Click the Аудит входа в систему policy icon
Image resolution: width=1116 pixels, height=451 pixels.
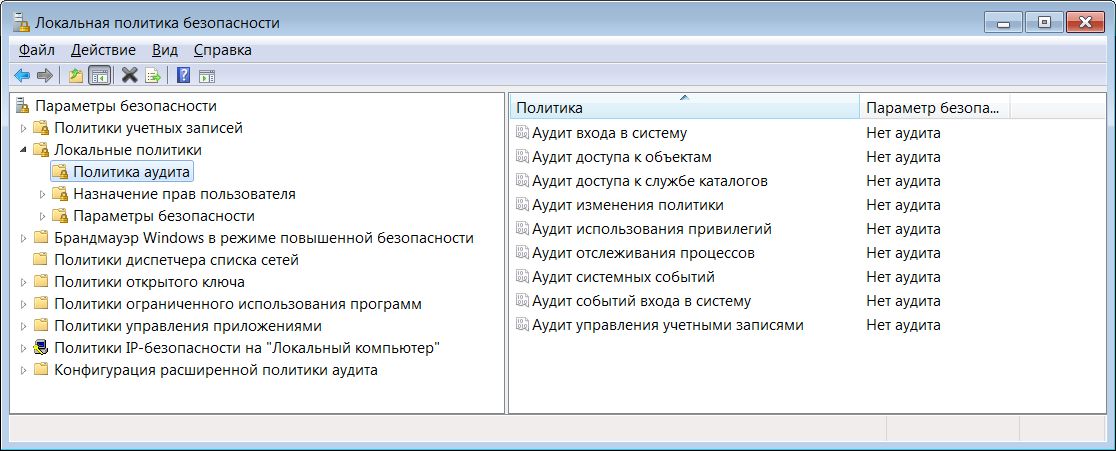pyautogui.click(x=522, y=133)
